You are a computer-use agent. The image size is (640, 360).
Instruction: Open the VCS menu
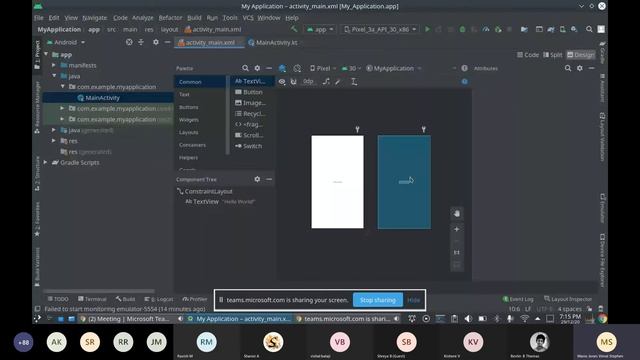coord(248,18)
